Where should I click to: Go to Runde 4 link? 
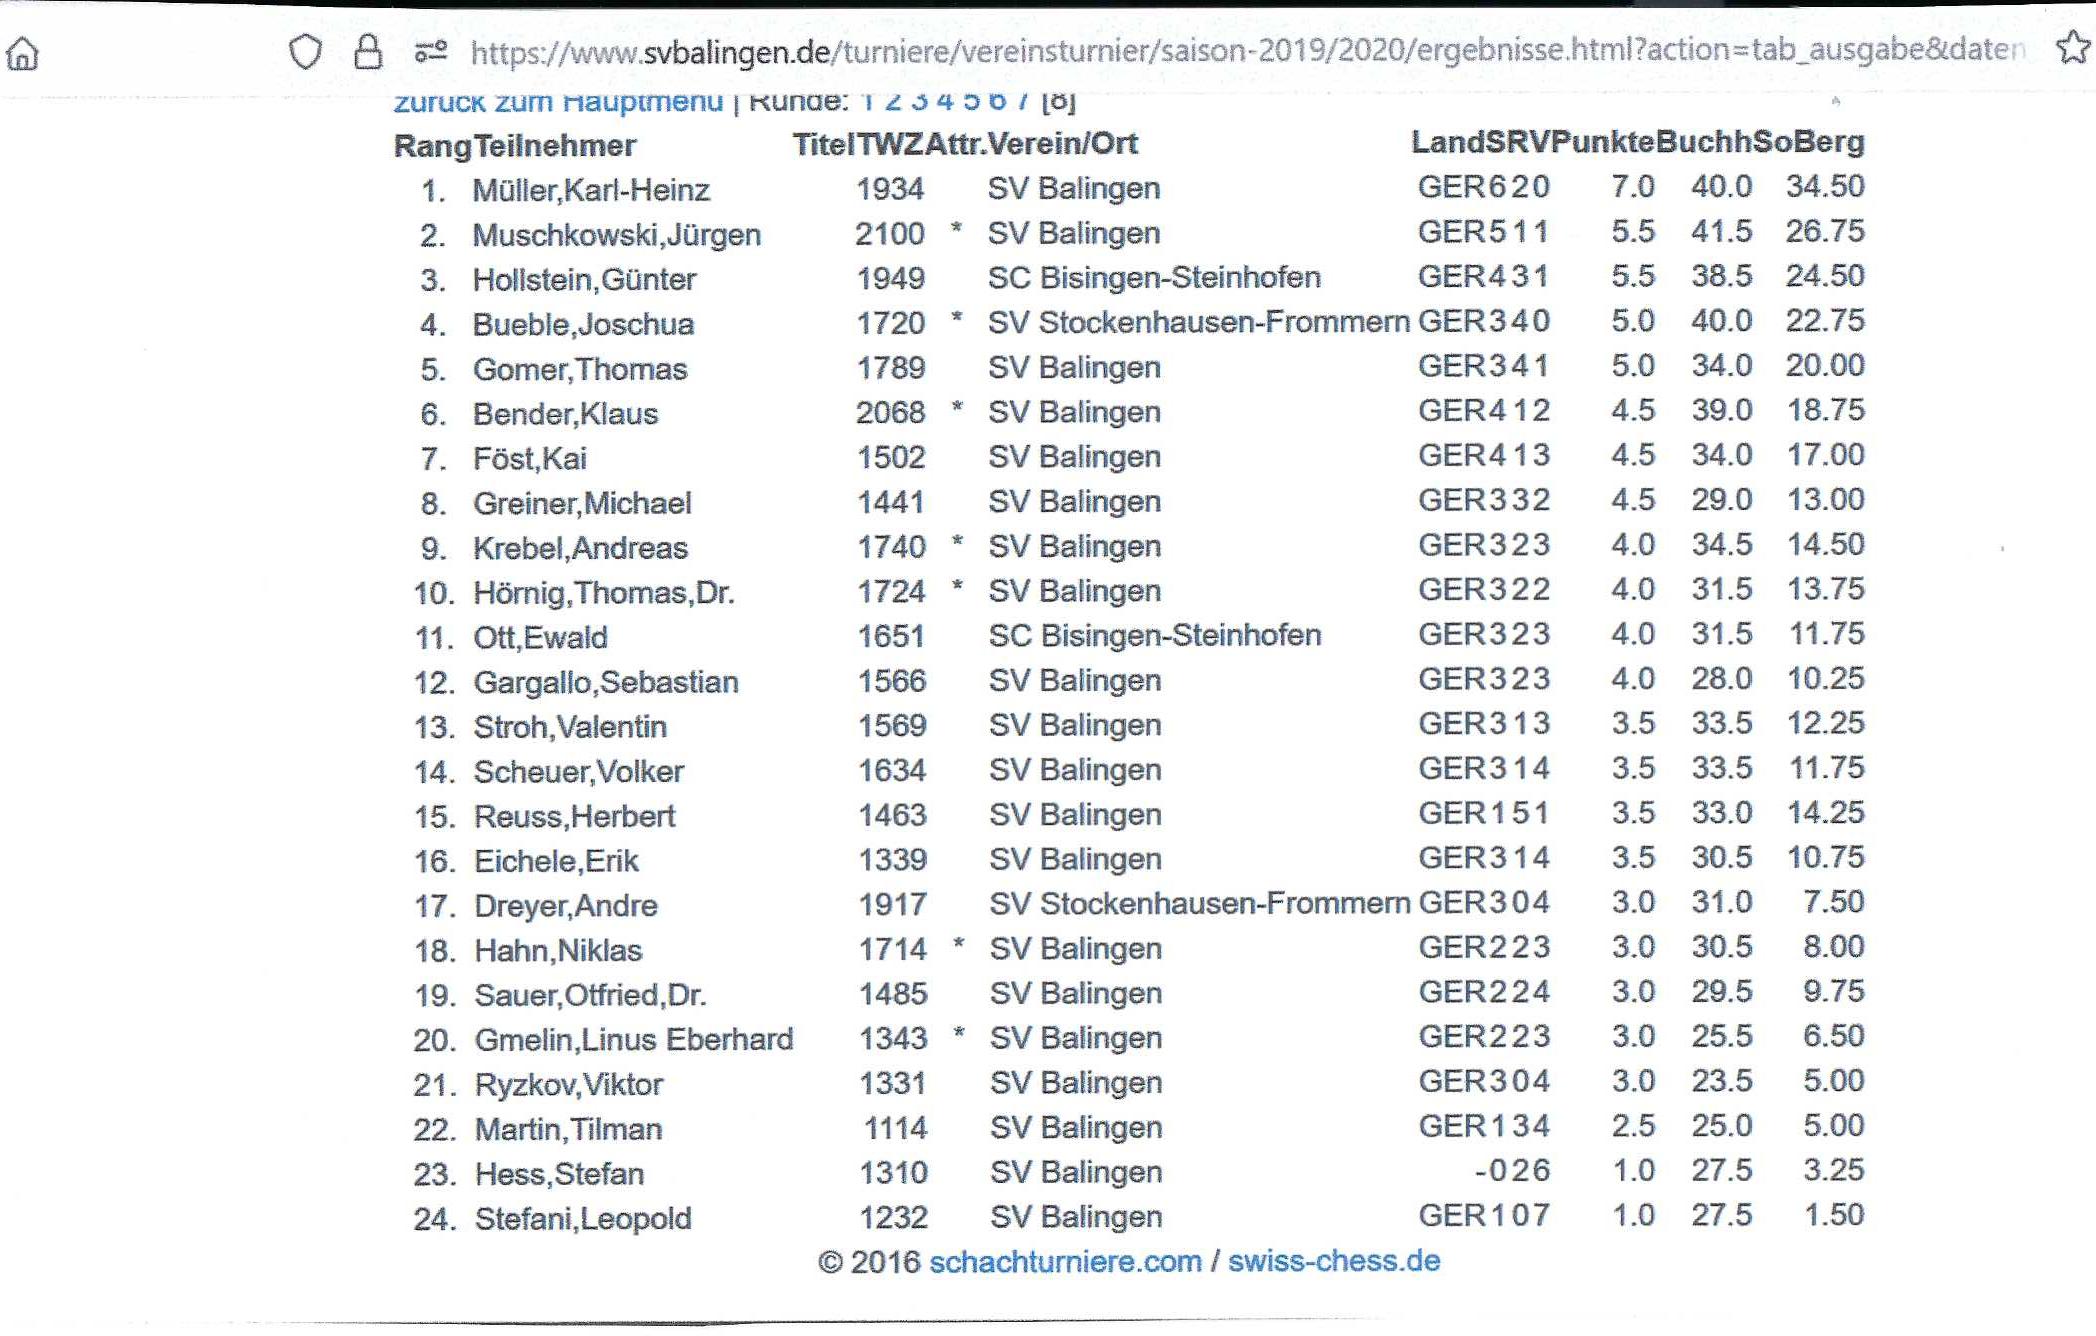[945, 101]
